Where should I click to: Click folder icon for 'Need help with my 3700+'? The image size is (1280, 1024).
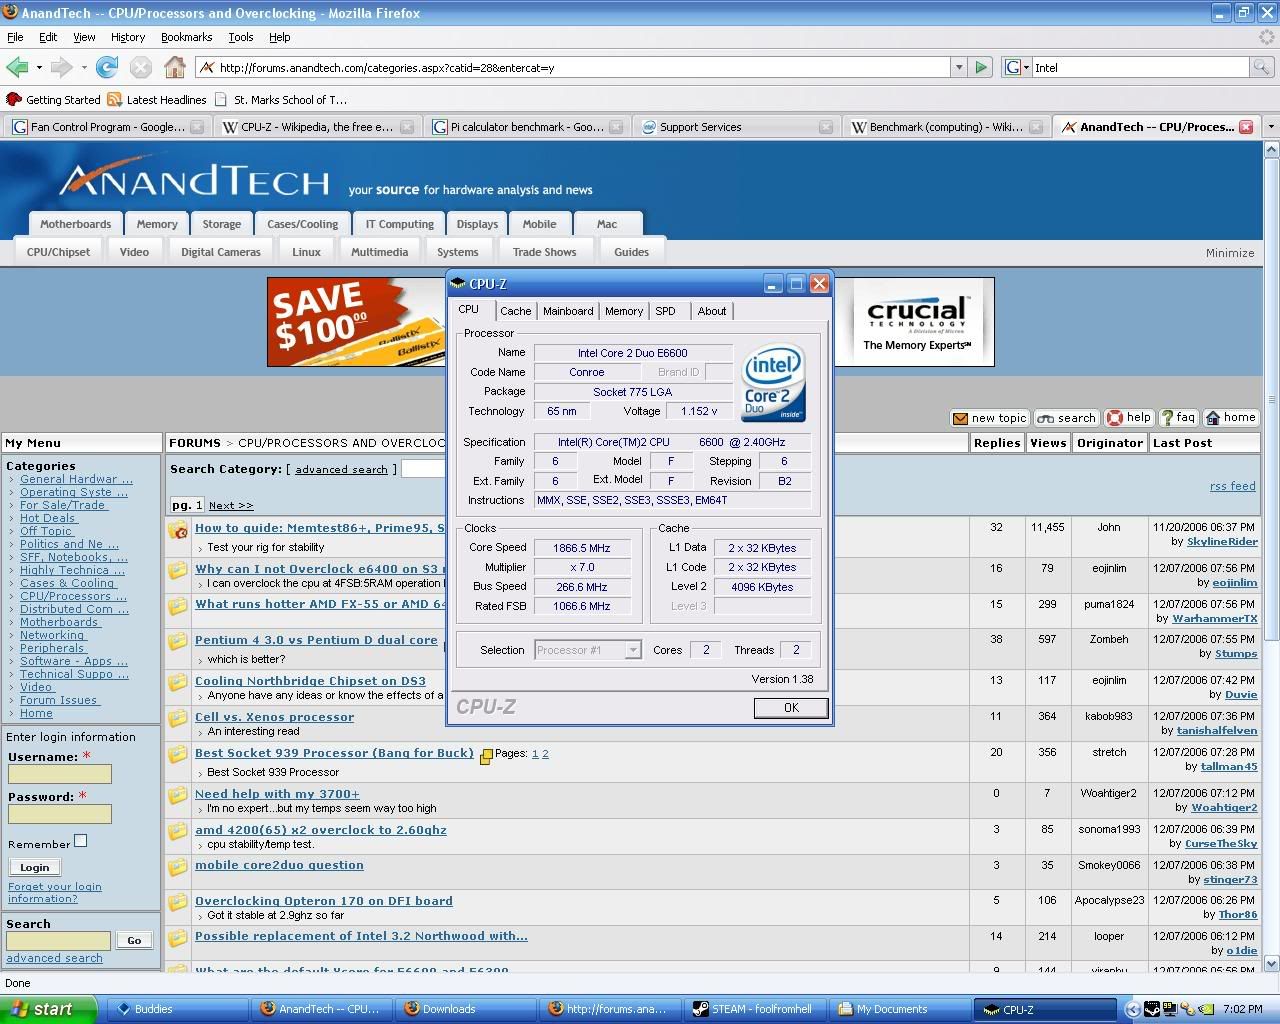pyautogui.click(x=178, y=796)
